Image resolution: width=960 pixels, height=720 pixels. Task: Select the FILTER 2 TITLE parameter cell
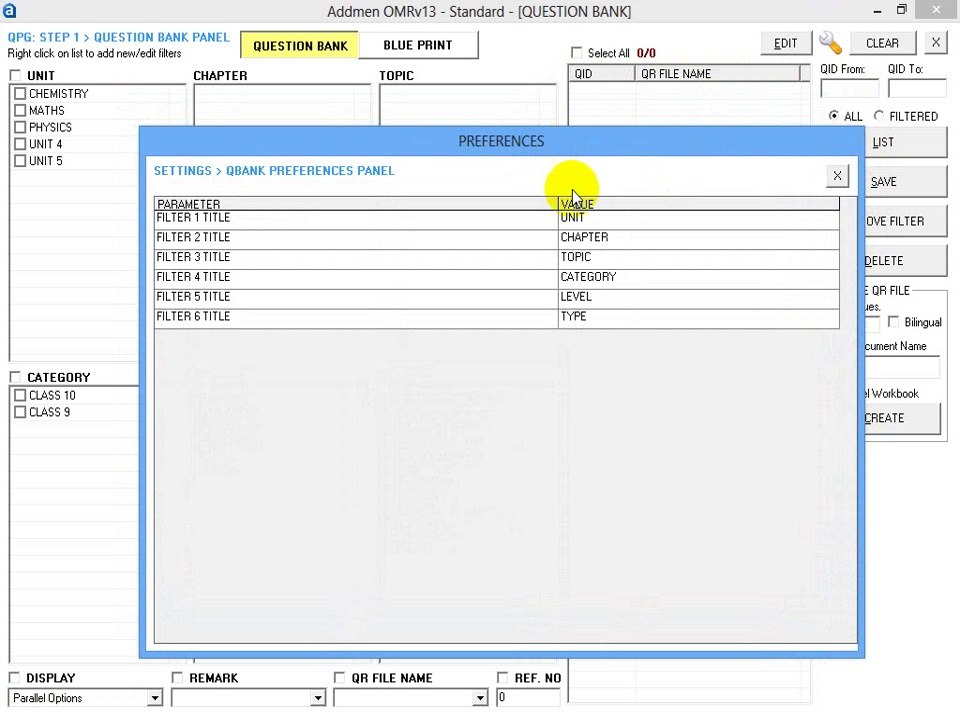point(356,238)
